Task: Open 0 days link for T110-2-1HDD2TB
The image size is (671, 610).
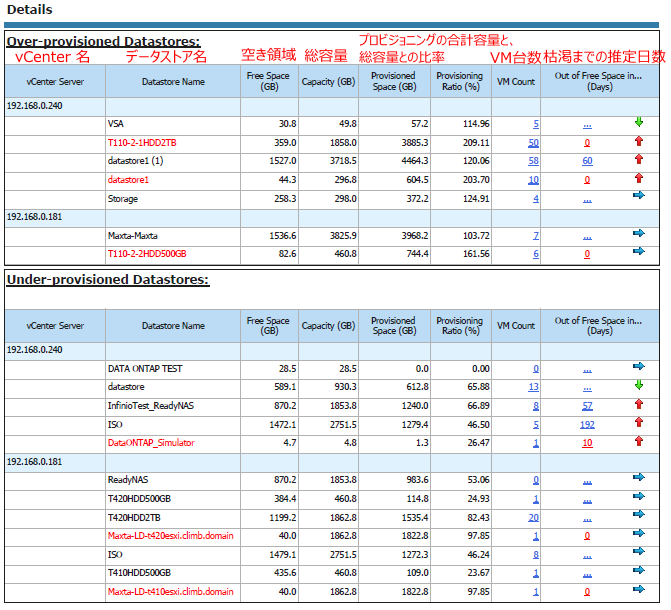Action: (x=587, y=143)
